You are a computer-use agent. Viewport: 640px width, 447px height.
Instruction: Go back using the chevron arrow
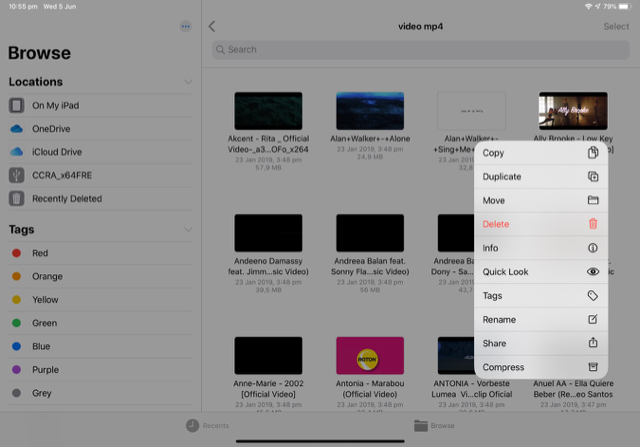point(211,27)
